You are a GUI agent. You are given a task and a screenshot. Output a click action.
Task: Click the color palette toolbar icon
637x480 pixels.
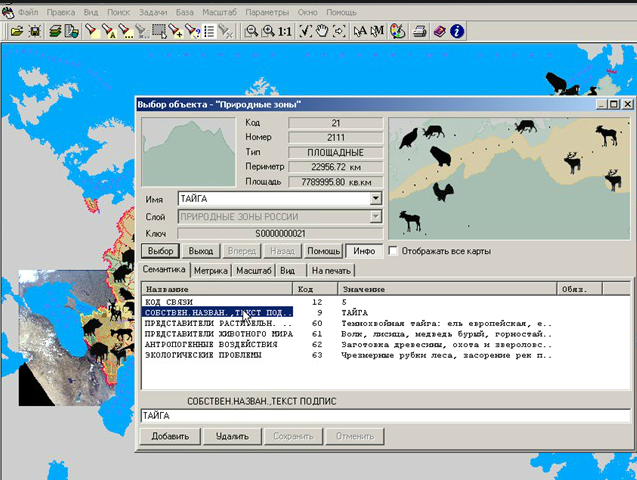pyautogui.click(x=397, y=32)
